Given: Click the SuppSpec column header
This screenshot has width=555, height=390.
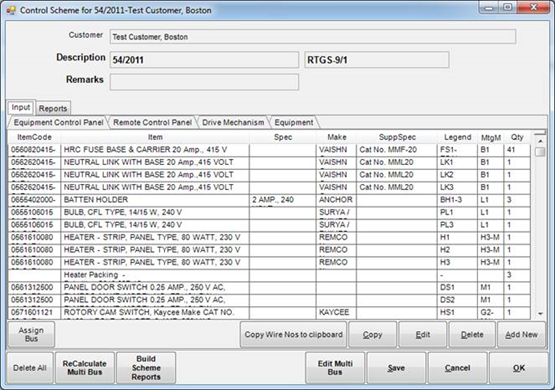Looking at the screenshot, I should pyautogui.click(x=397, y=137).
